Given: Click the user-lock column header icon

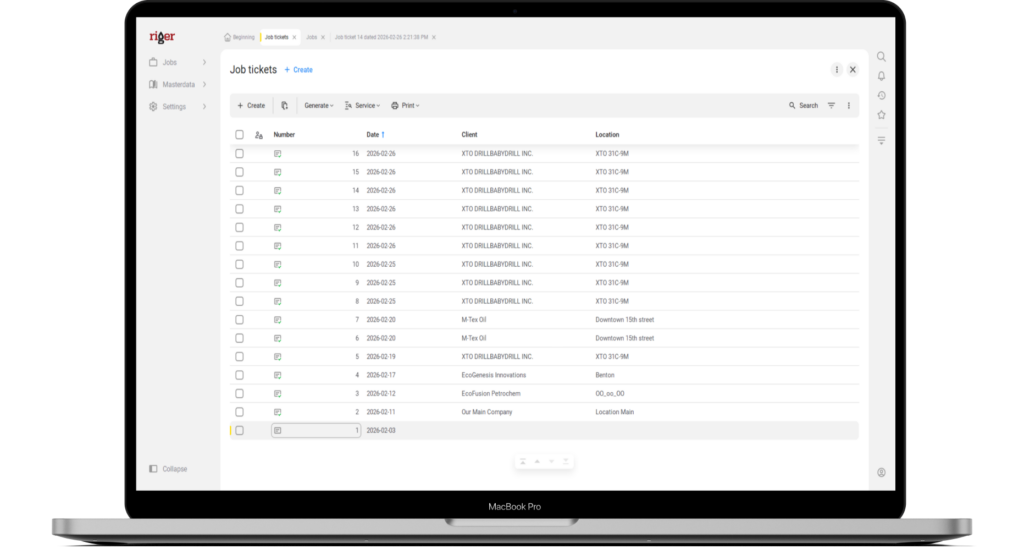Looking at the screenshot, I should point(259,135).
